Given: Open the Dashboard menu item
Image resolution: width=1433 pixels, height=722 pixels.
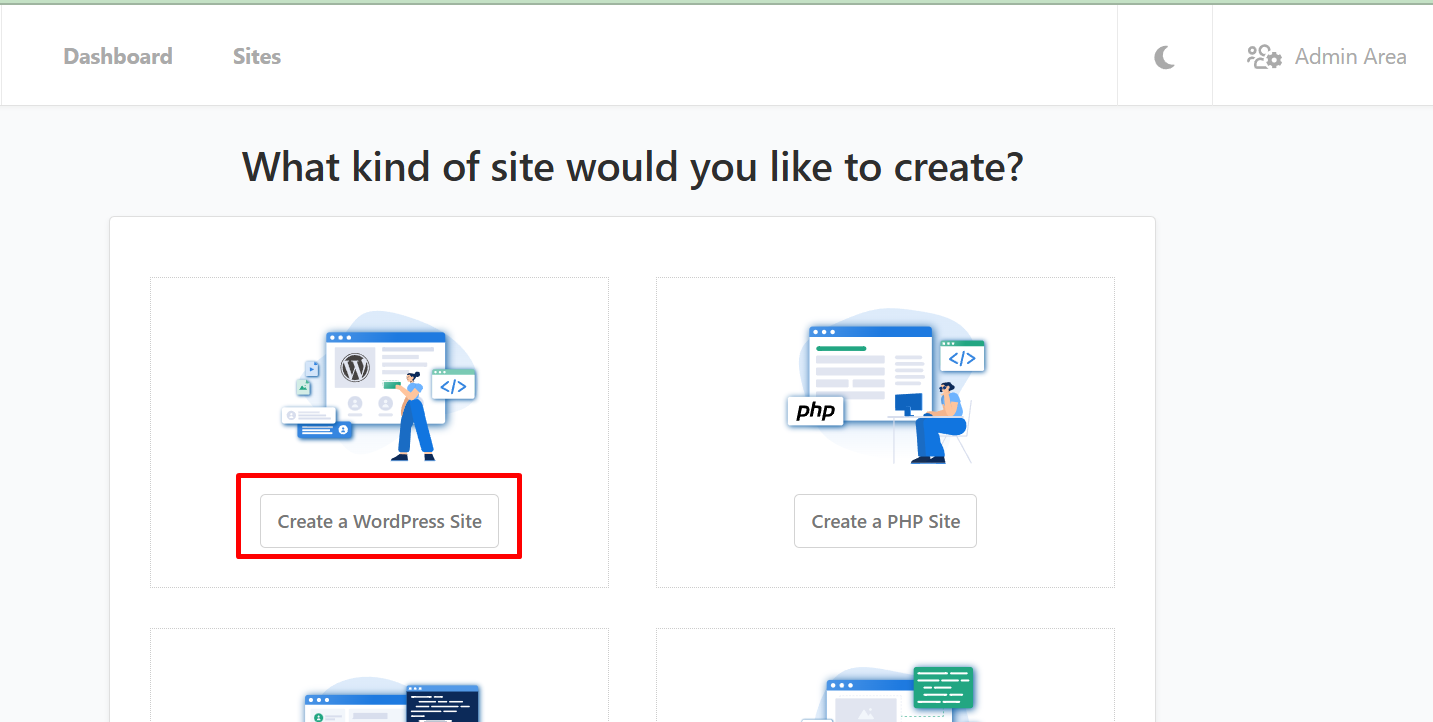Looking at the screenshot, I should click(x=118, y=57).
